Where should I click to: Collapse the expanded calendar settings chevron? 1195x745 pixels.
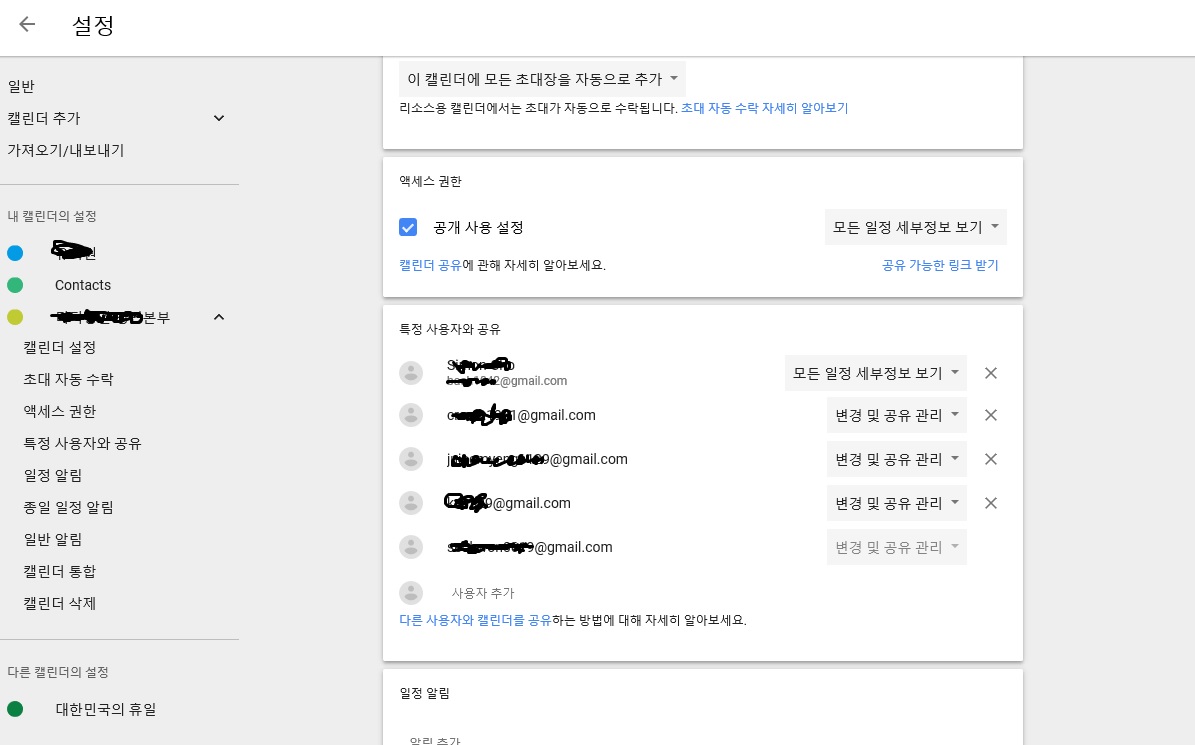(x=219, y=317)
